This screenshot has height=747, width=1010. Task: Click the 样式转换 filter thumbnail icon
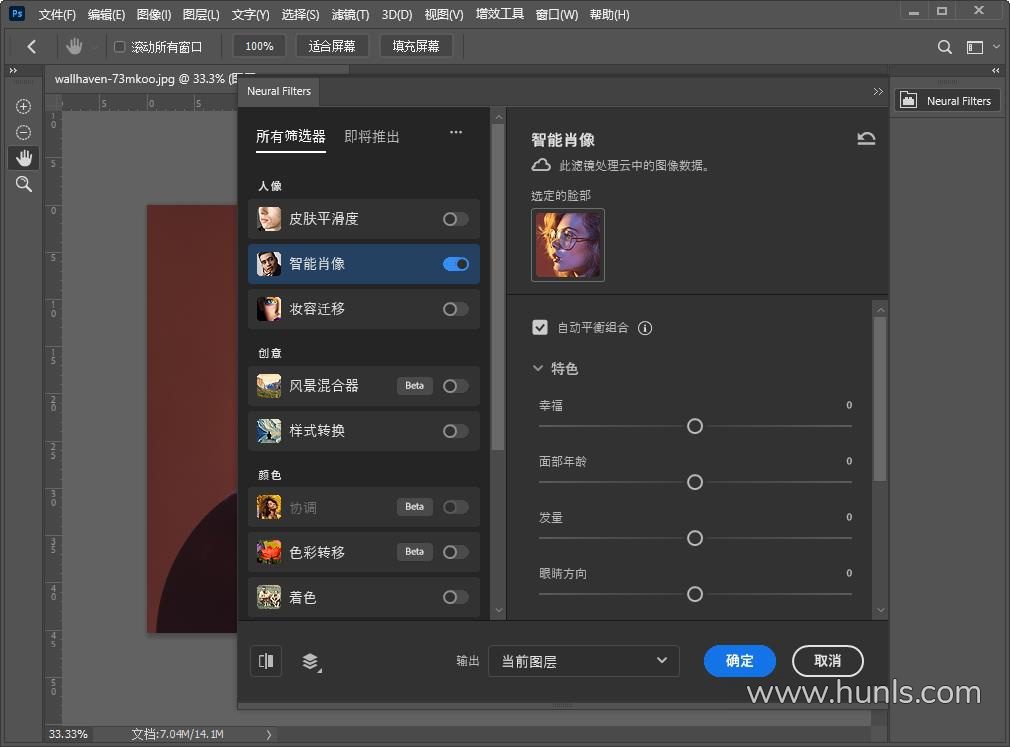tap(269, 431)
